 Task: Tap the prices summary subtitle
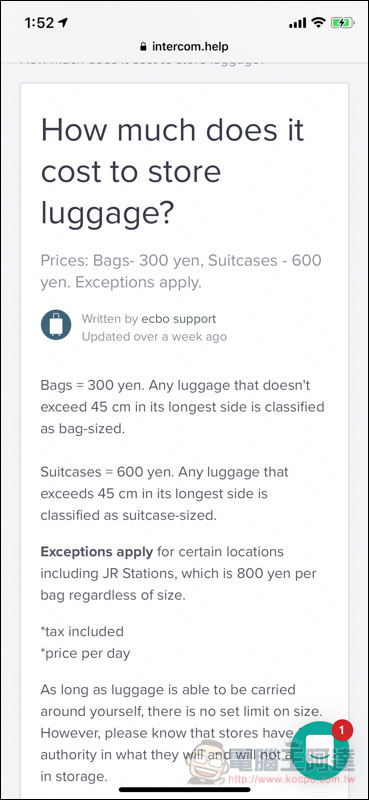(181, 271)
